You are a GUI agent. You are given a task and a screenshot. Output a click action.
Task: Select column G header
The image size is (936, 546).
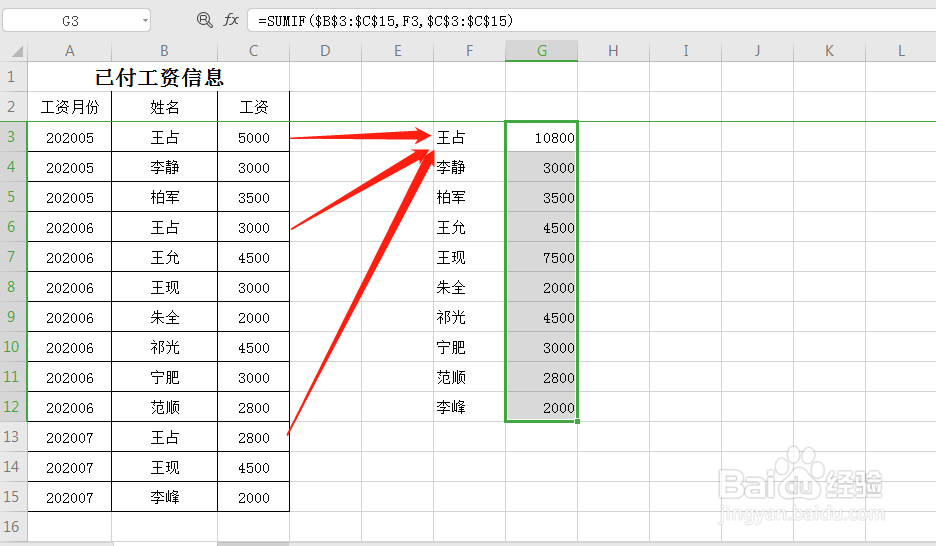(x=541, y=51)
